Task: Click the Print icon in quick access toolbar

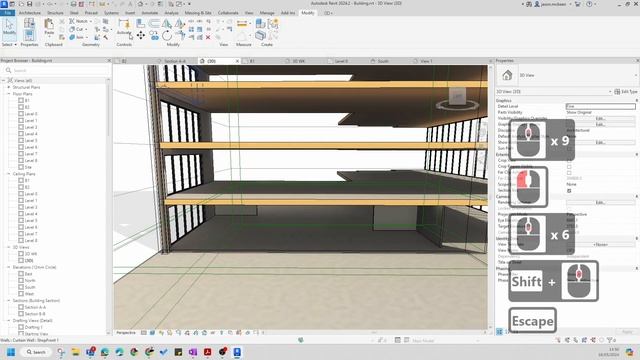Action: (x=73, y=4)
